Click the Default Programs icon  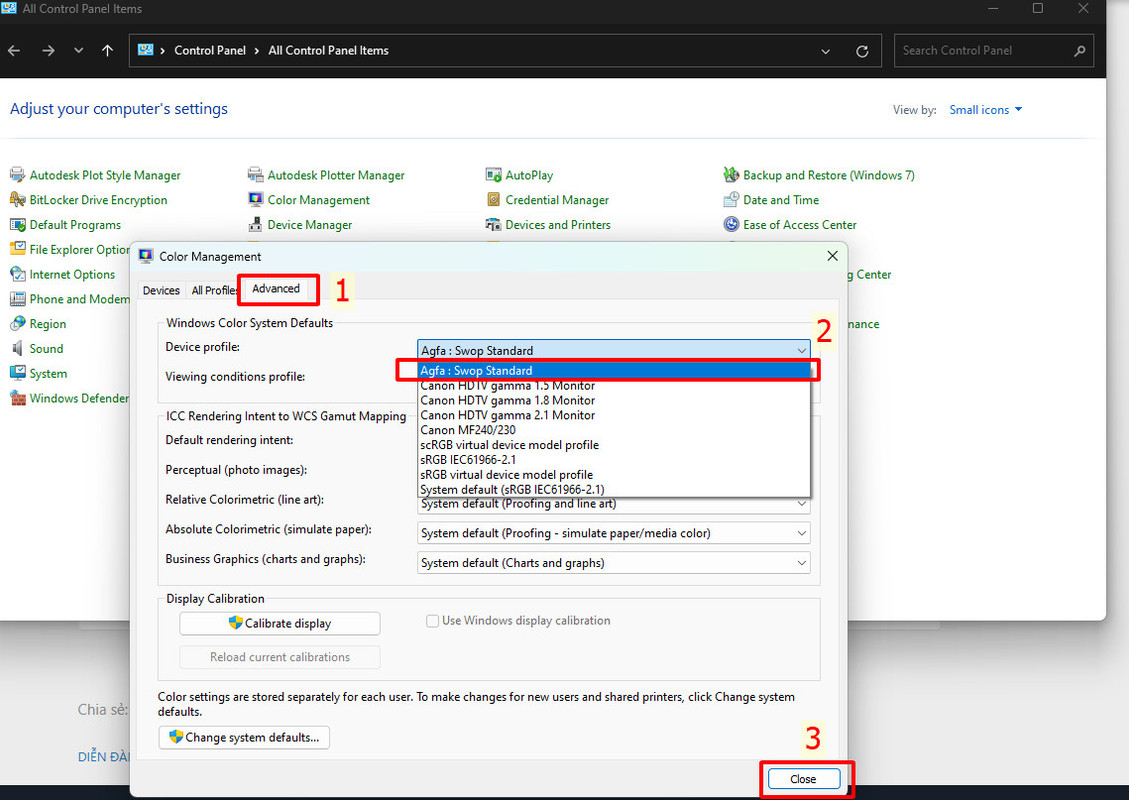click(17, 225)
